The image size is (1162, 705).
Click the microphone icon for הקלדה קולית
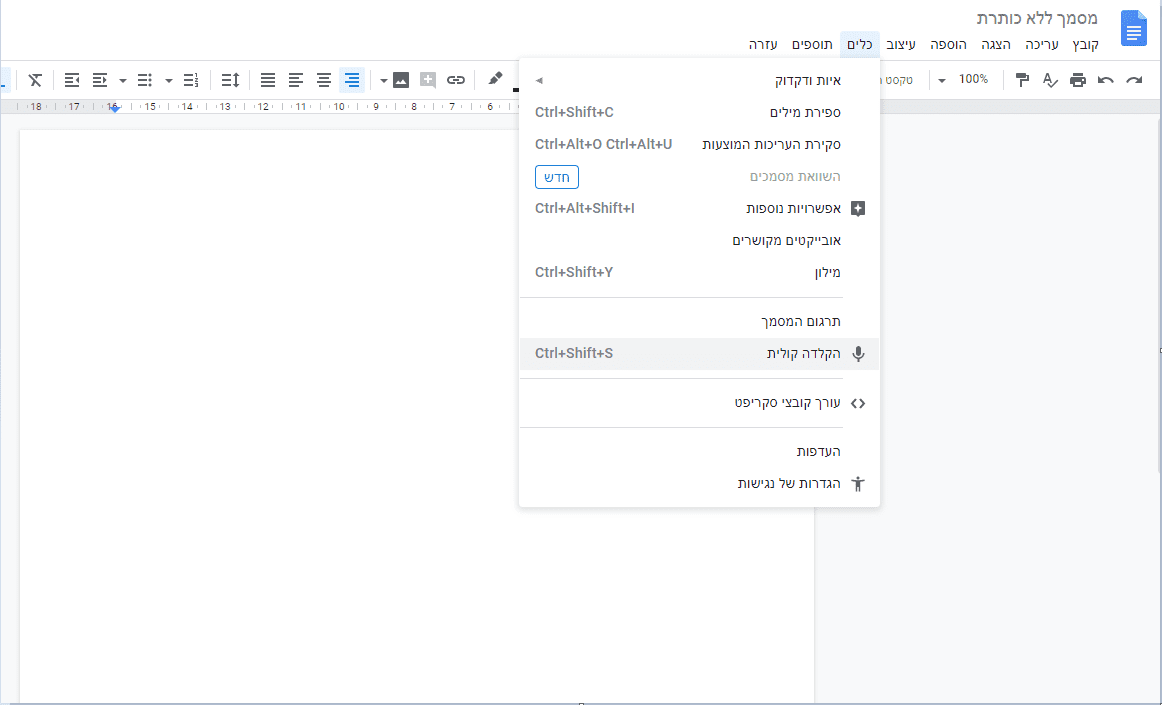858,354
